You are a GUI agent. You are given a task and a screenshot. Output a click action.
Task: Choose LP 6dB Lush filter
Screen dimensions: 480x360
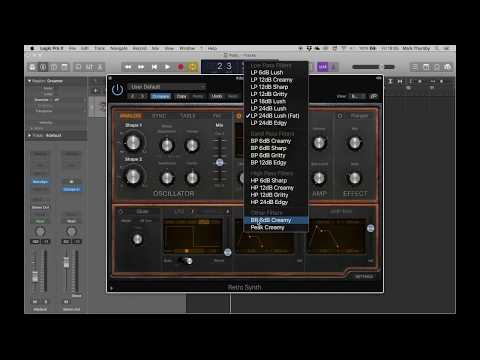point(275,72)
